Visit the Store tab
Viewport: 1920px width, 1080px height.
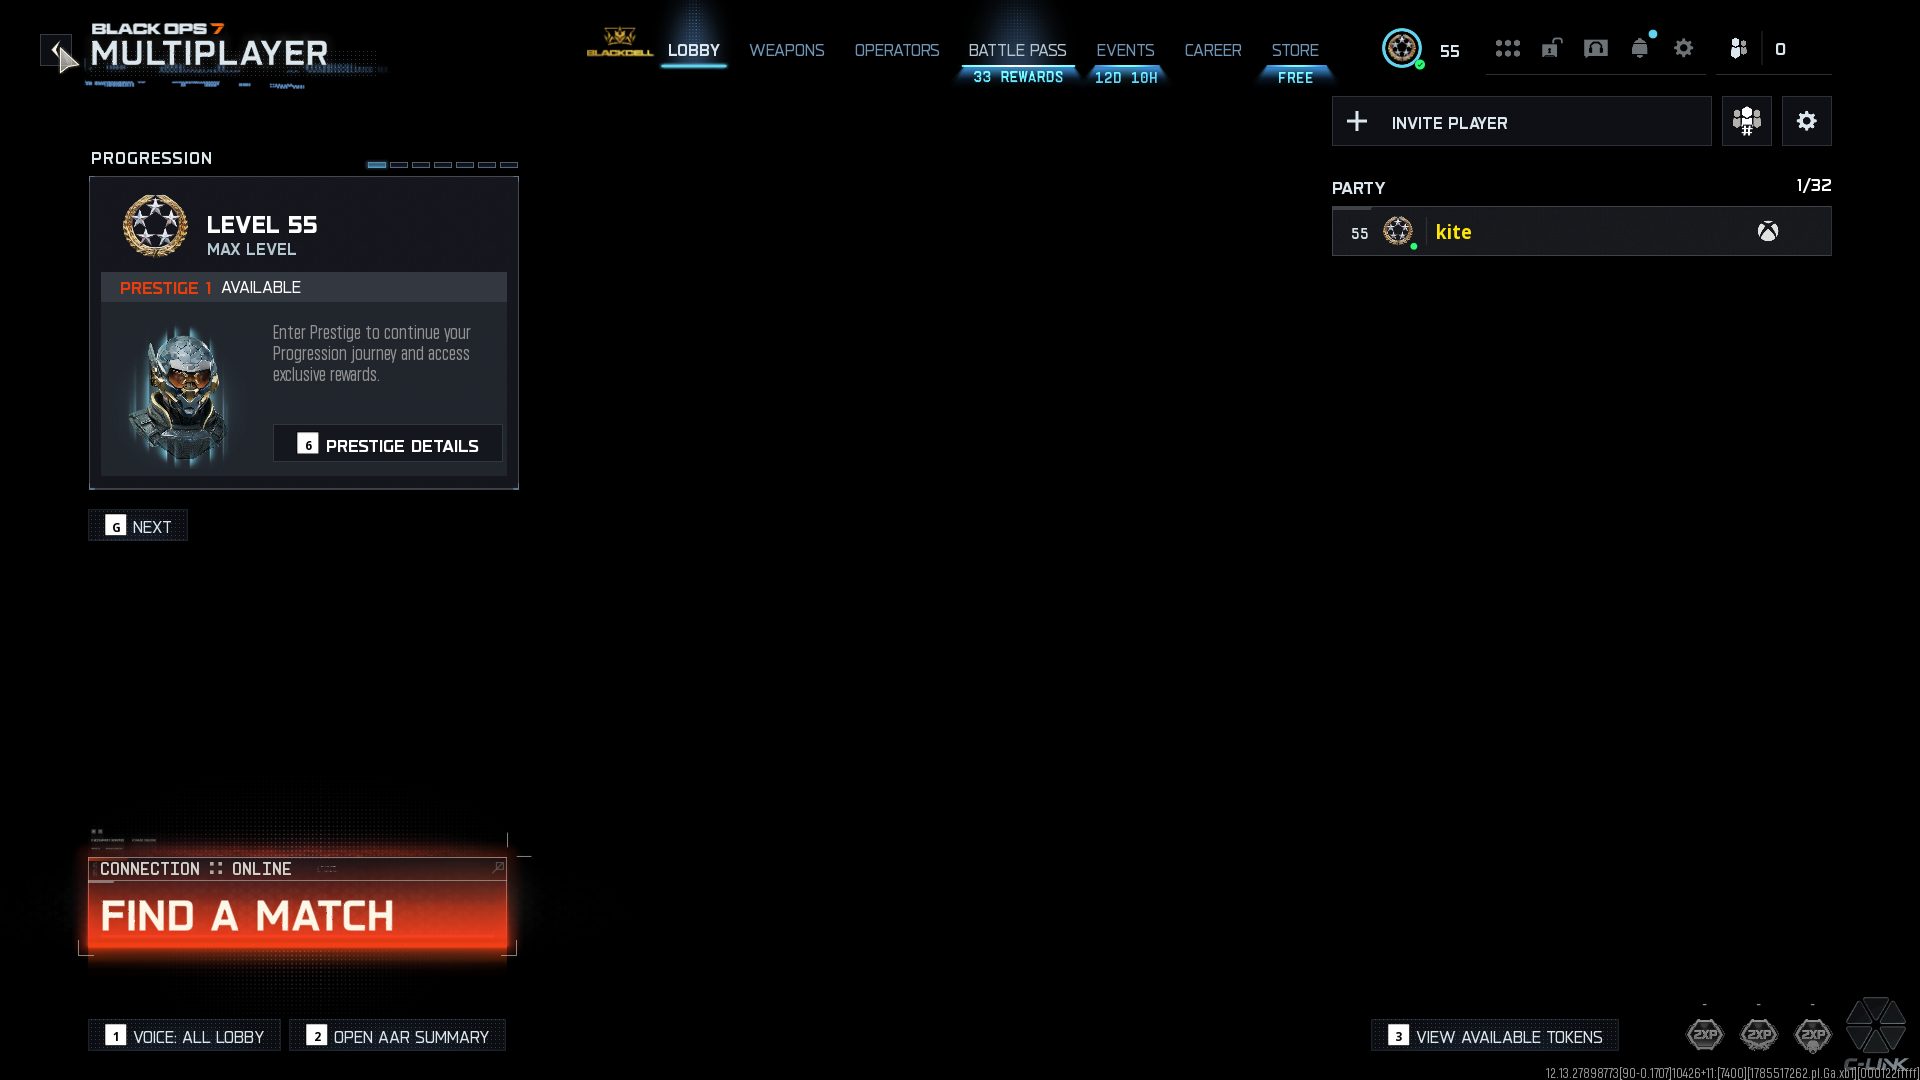point(1295,50)
